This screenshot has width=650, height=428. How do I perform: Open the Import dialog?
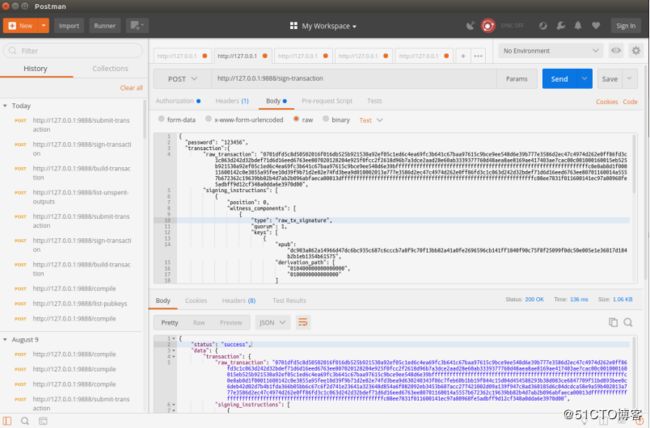tap(69, 26)
